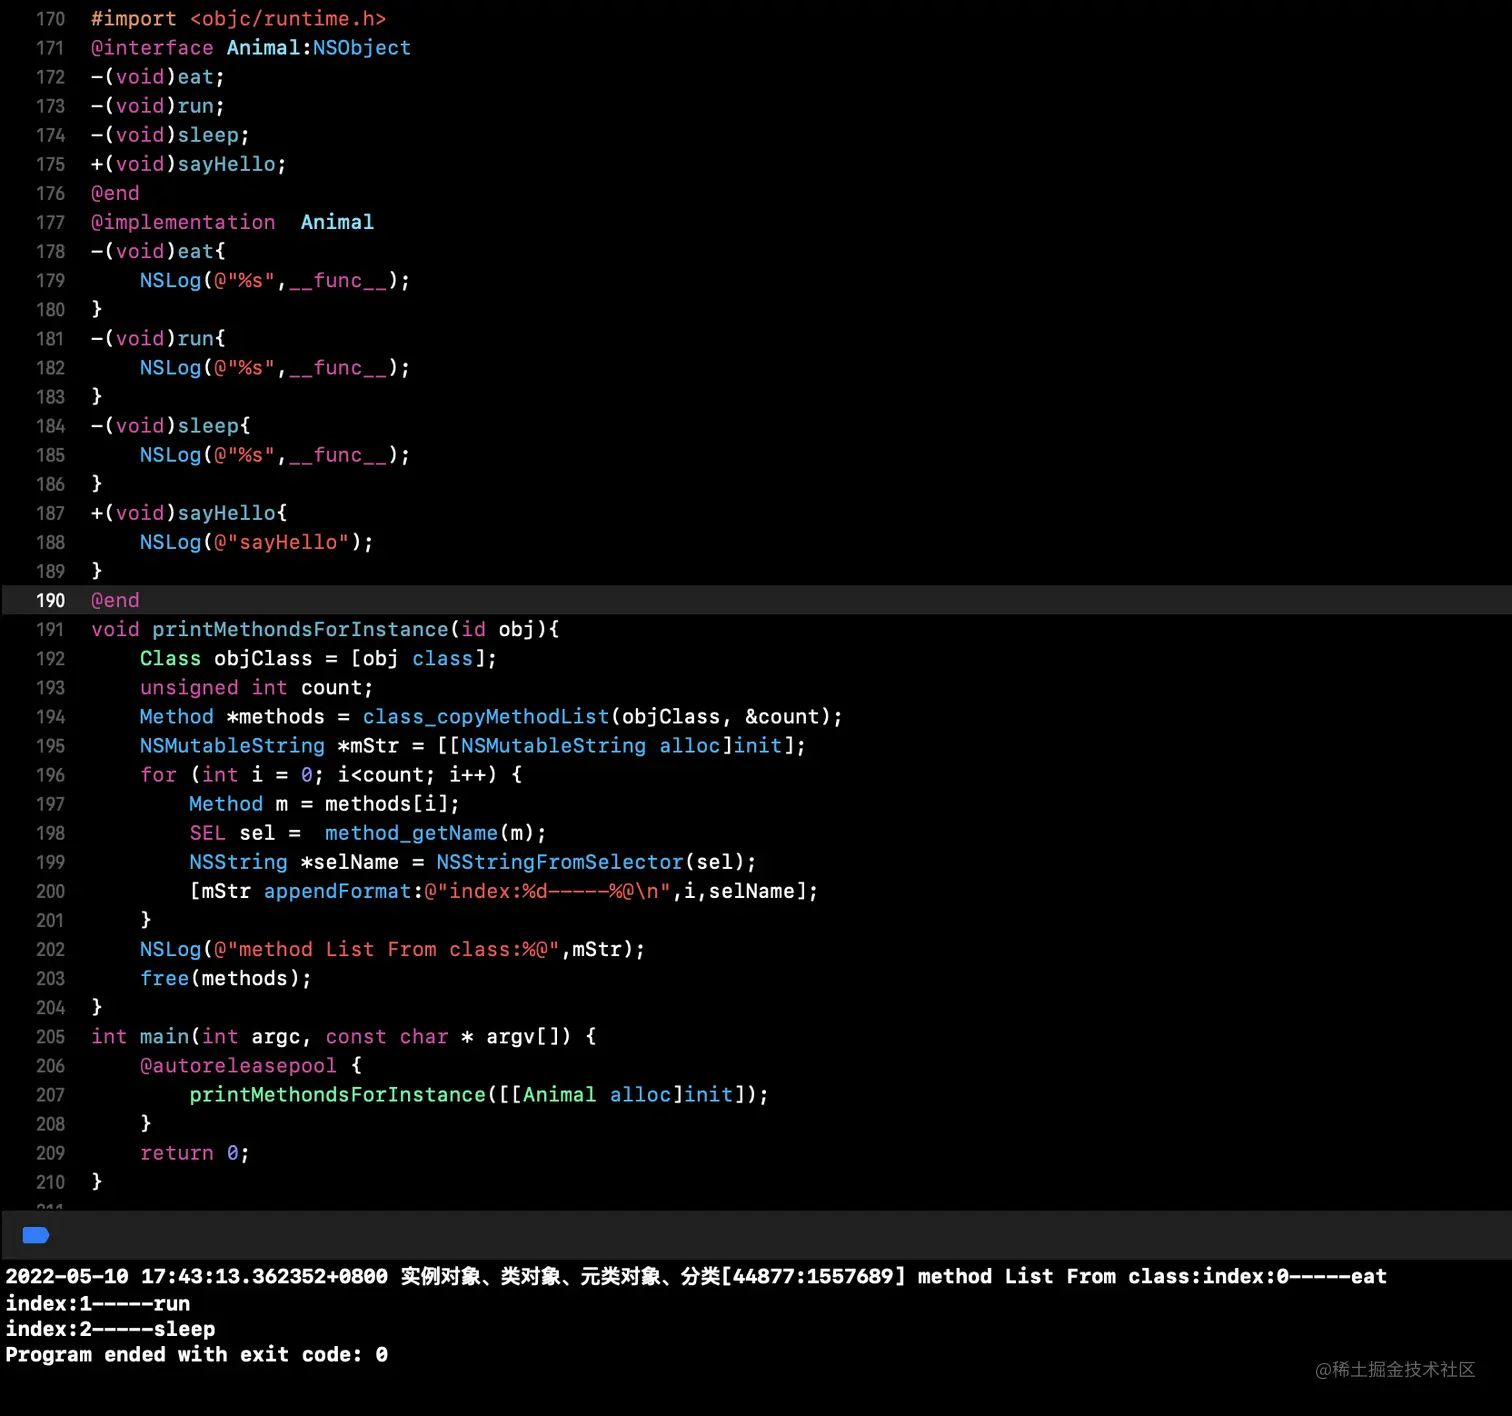Click line number 207 in the gutter
1512x1416 pixels.
(x=50, y=1095)
